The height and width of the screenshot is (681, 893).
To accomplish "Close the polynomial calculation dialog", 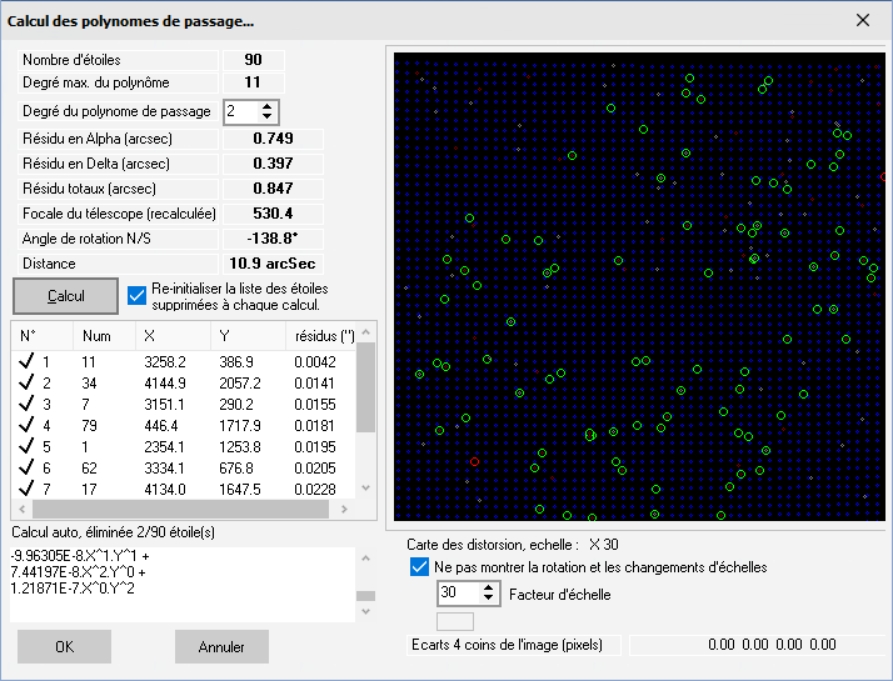I will (x=863, y=20).
